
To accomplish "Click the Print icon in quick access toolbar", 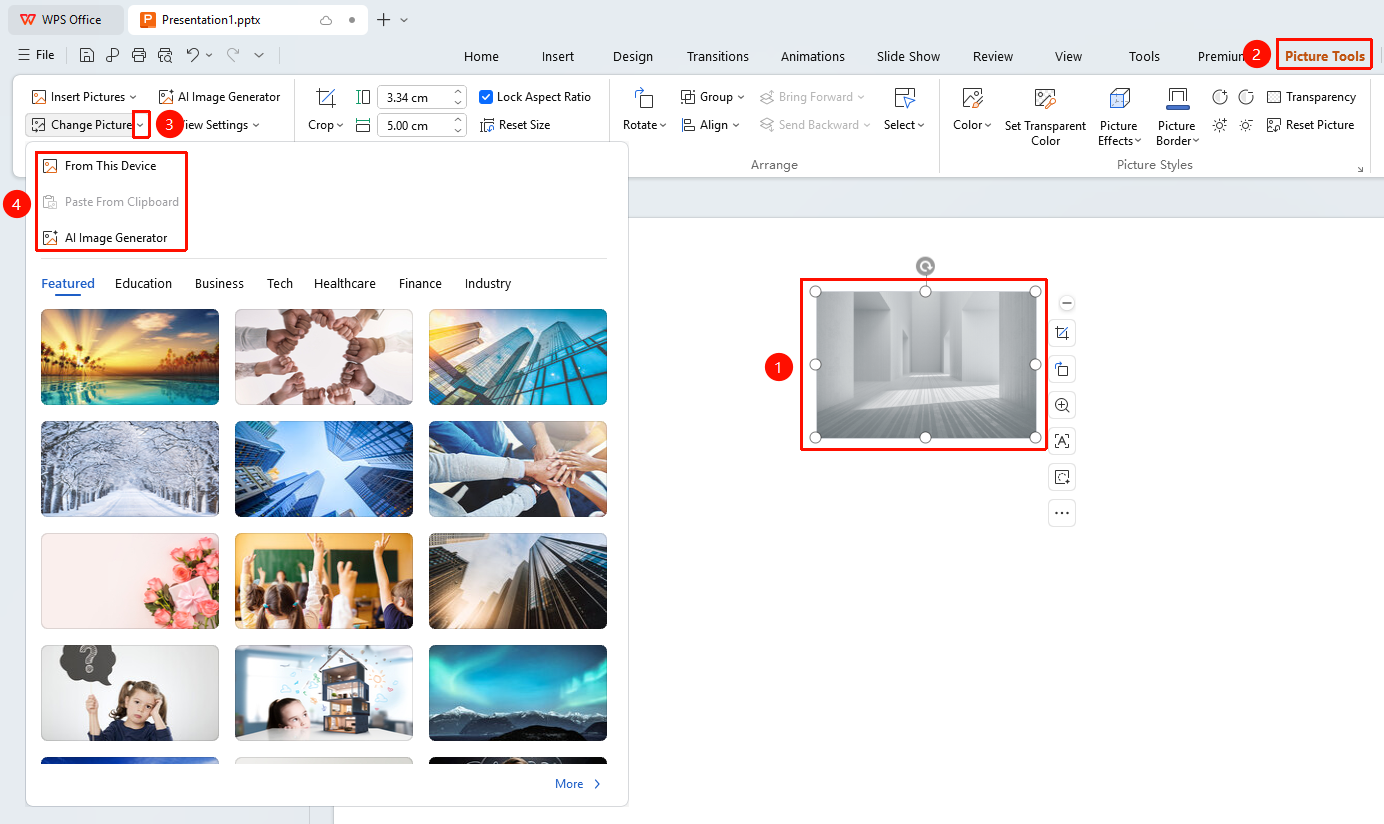I will click(x=139, y=56).
